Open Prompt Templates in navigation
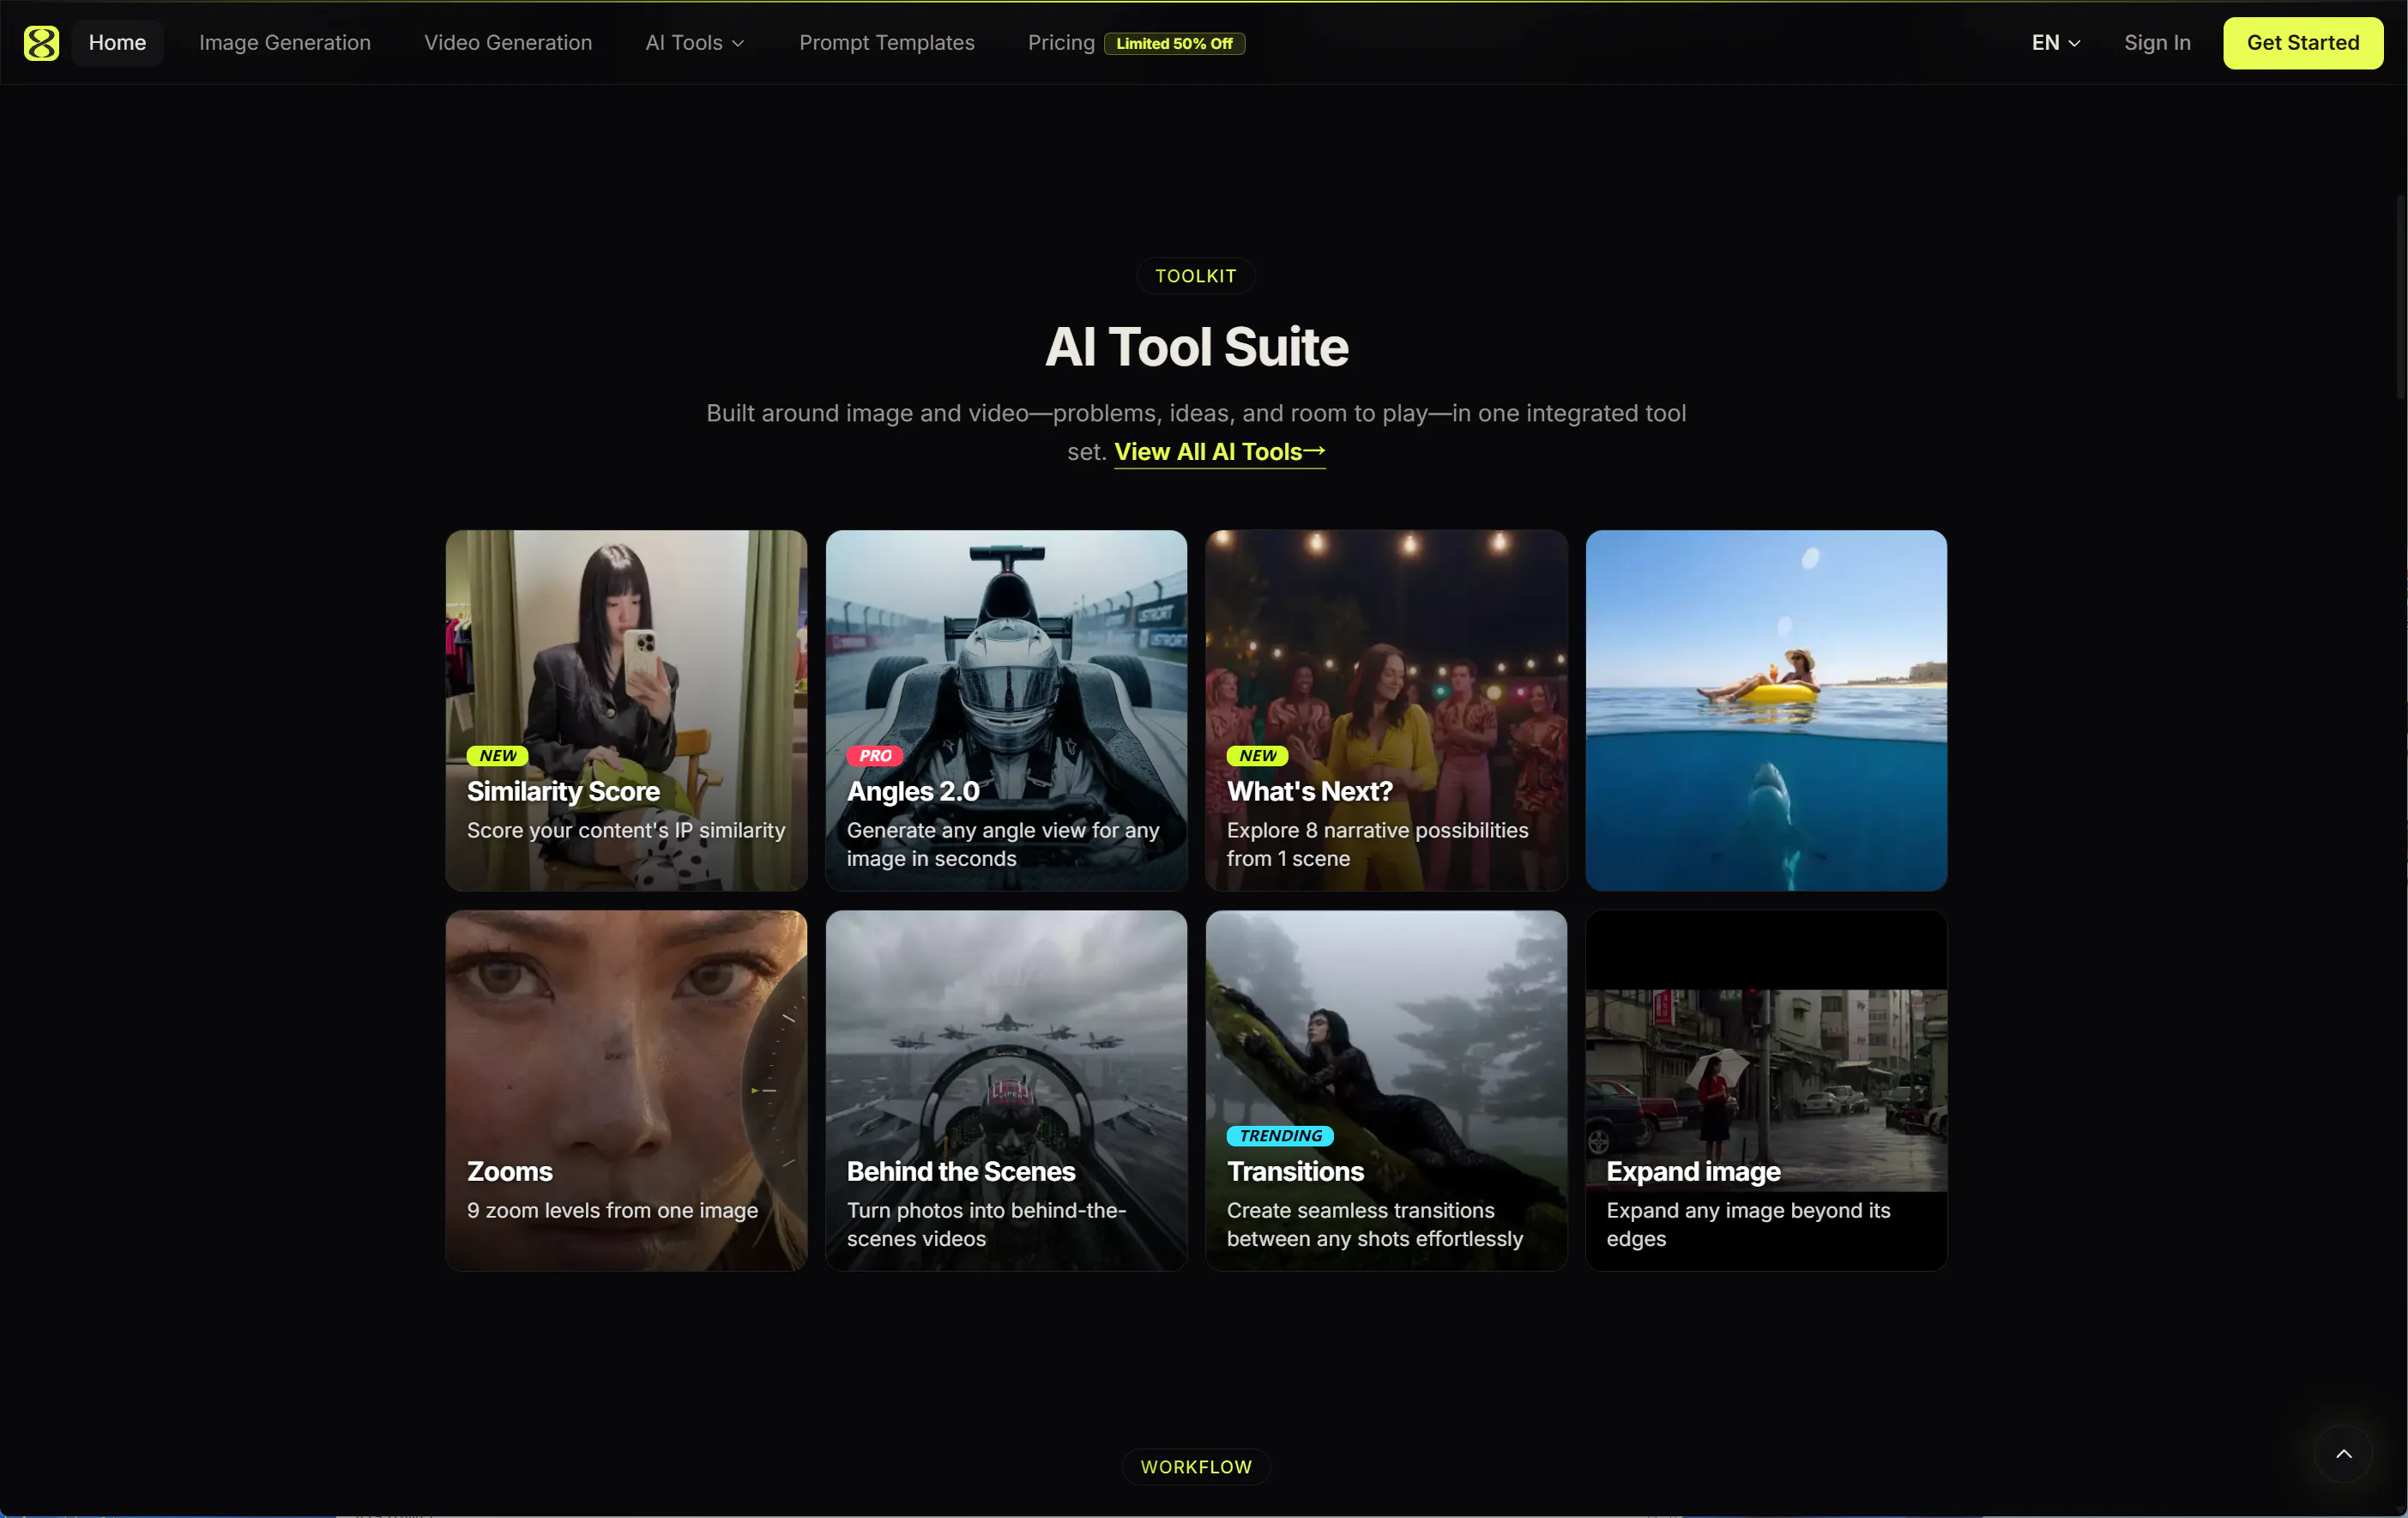This screenshot has height=1518, width=2408. [886, 43]
